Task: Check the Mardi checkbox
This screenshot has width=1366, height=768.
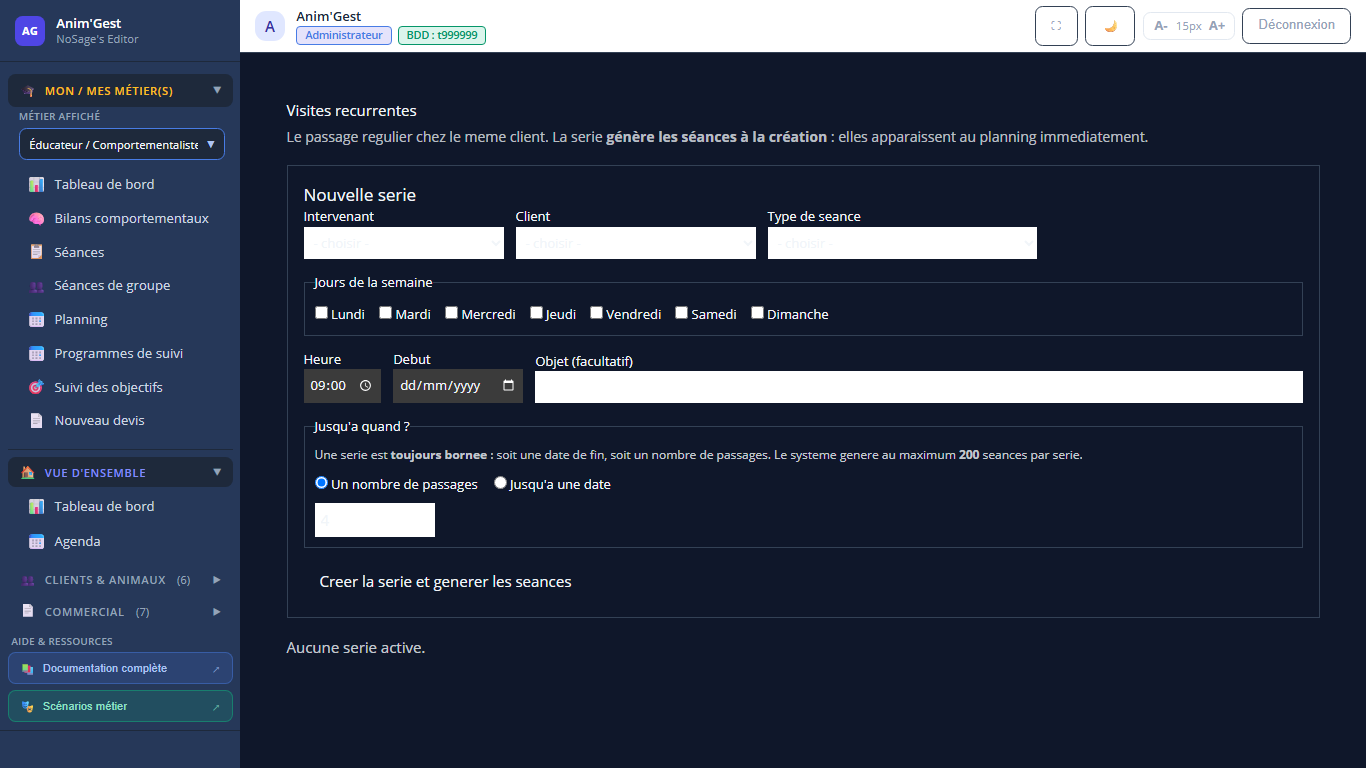Action: point(386,313)
